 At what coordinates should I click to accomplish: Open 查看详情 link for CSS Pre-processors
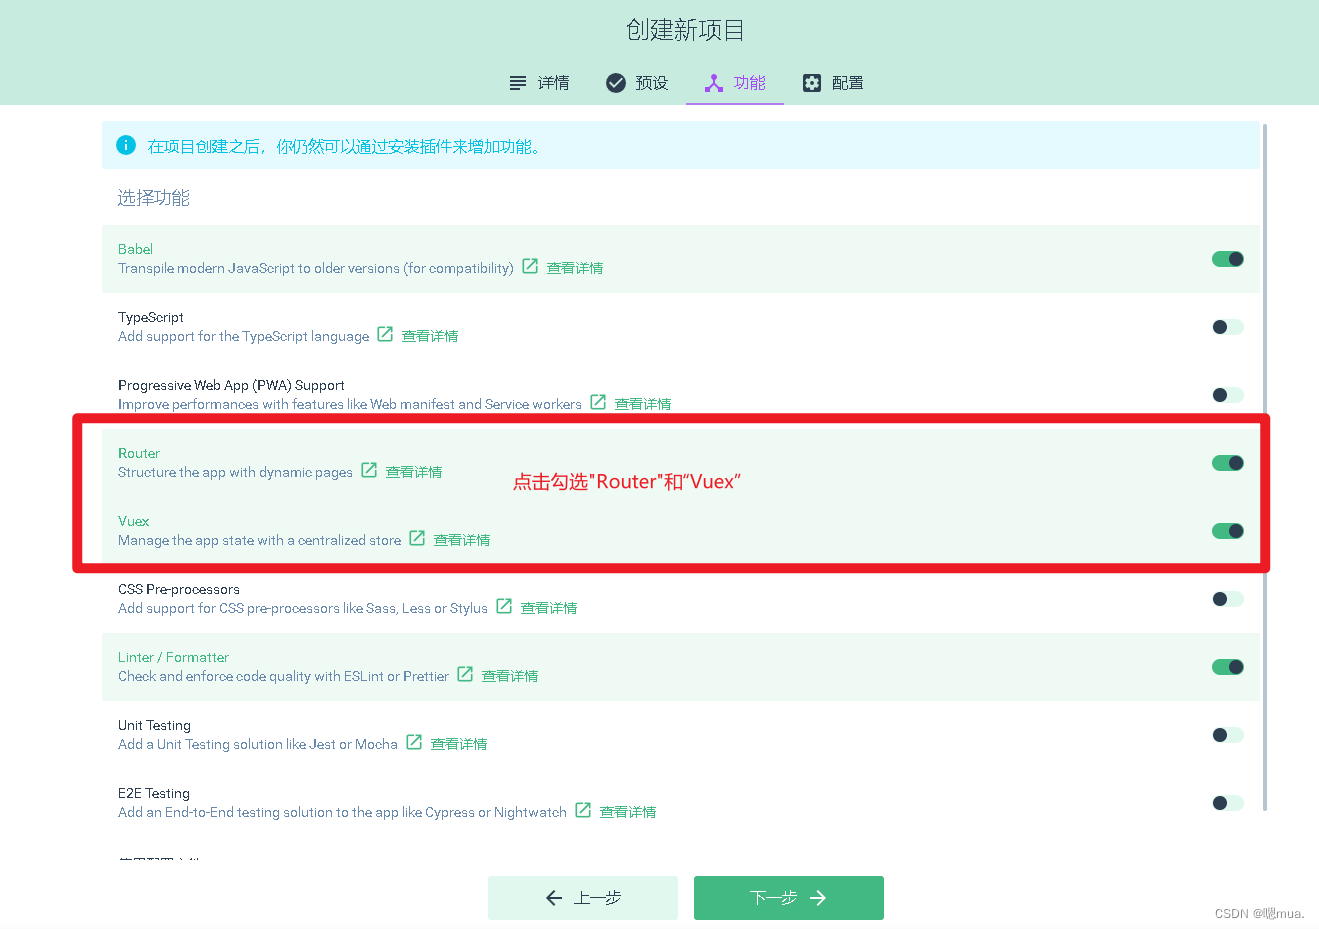[x=549, y=608]
